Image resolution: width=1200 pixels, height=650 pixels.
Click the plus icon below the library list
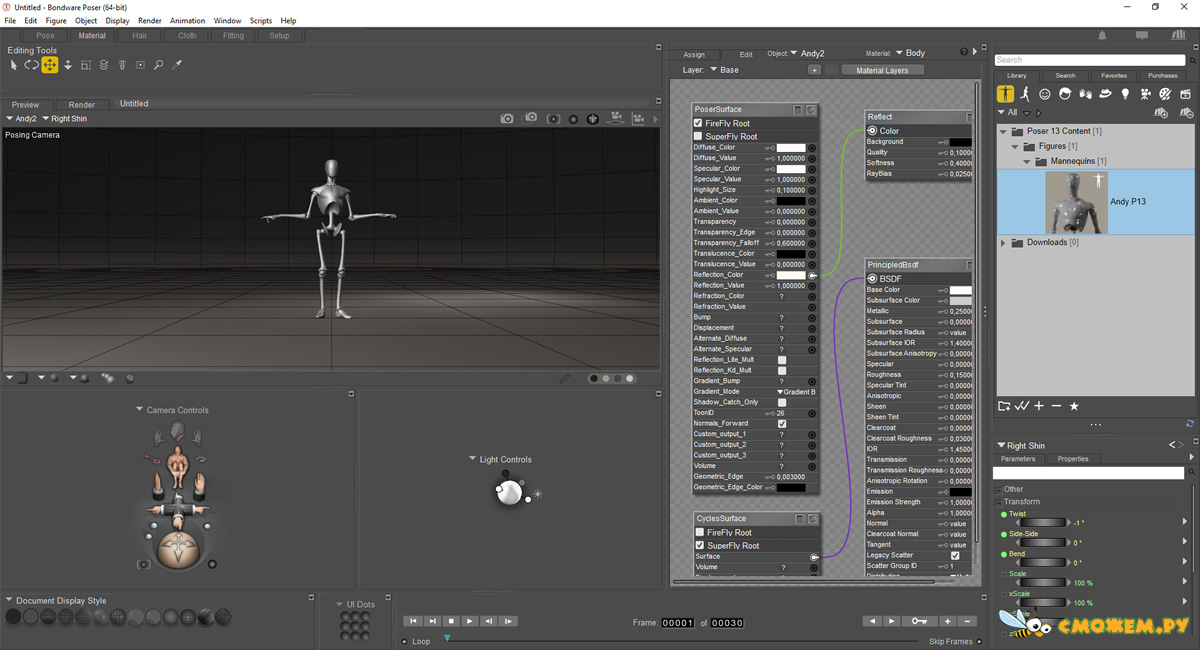tap(1039, 406)
